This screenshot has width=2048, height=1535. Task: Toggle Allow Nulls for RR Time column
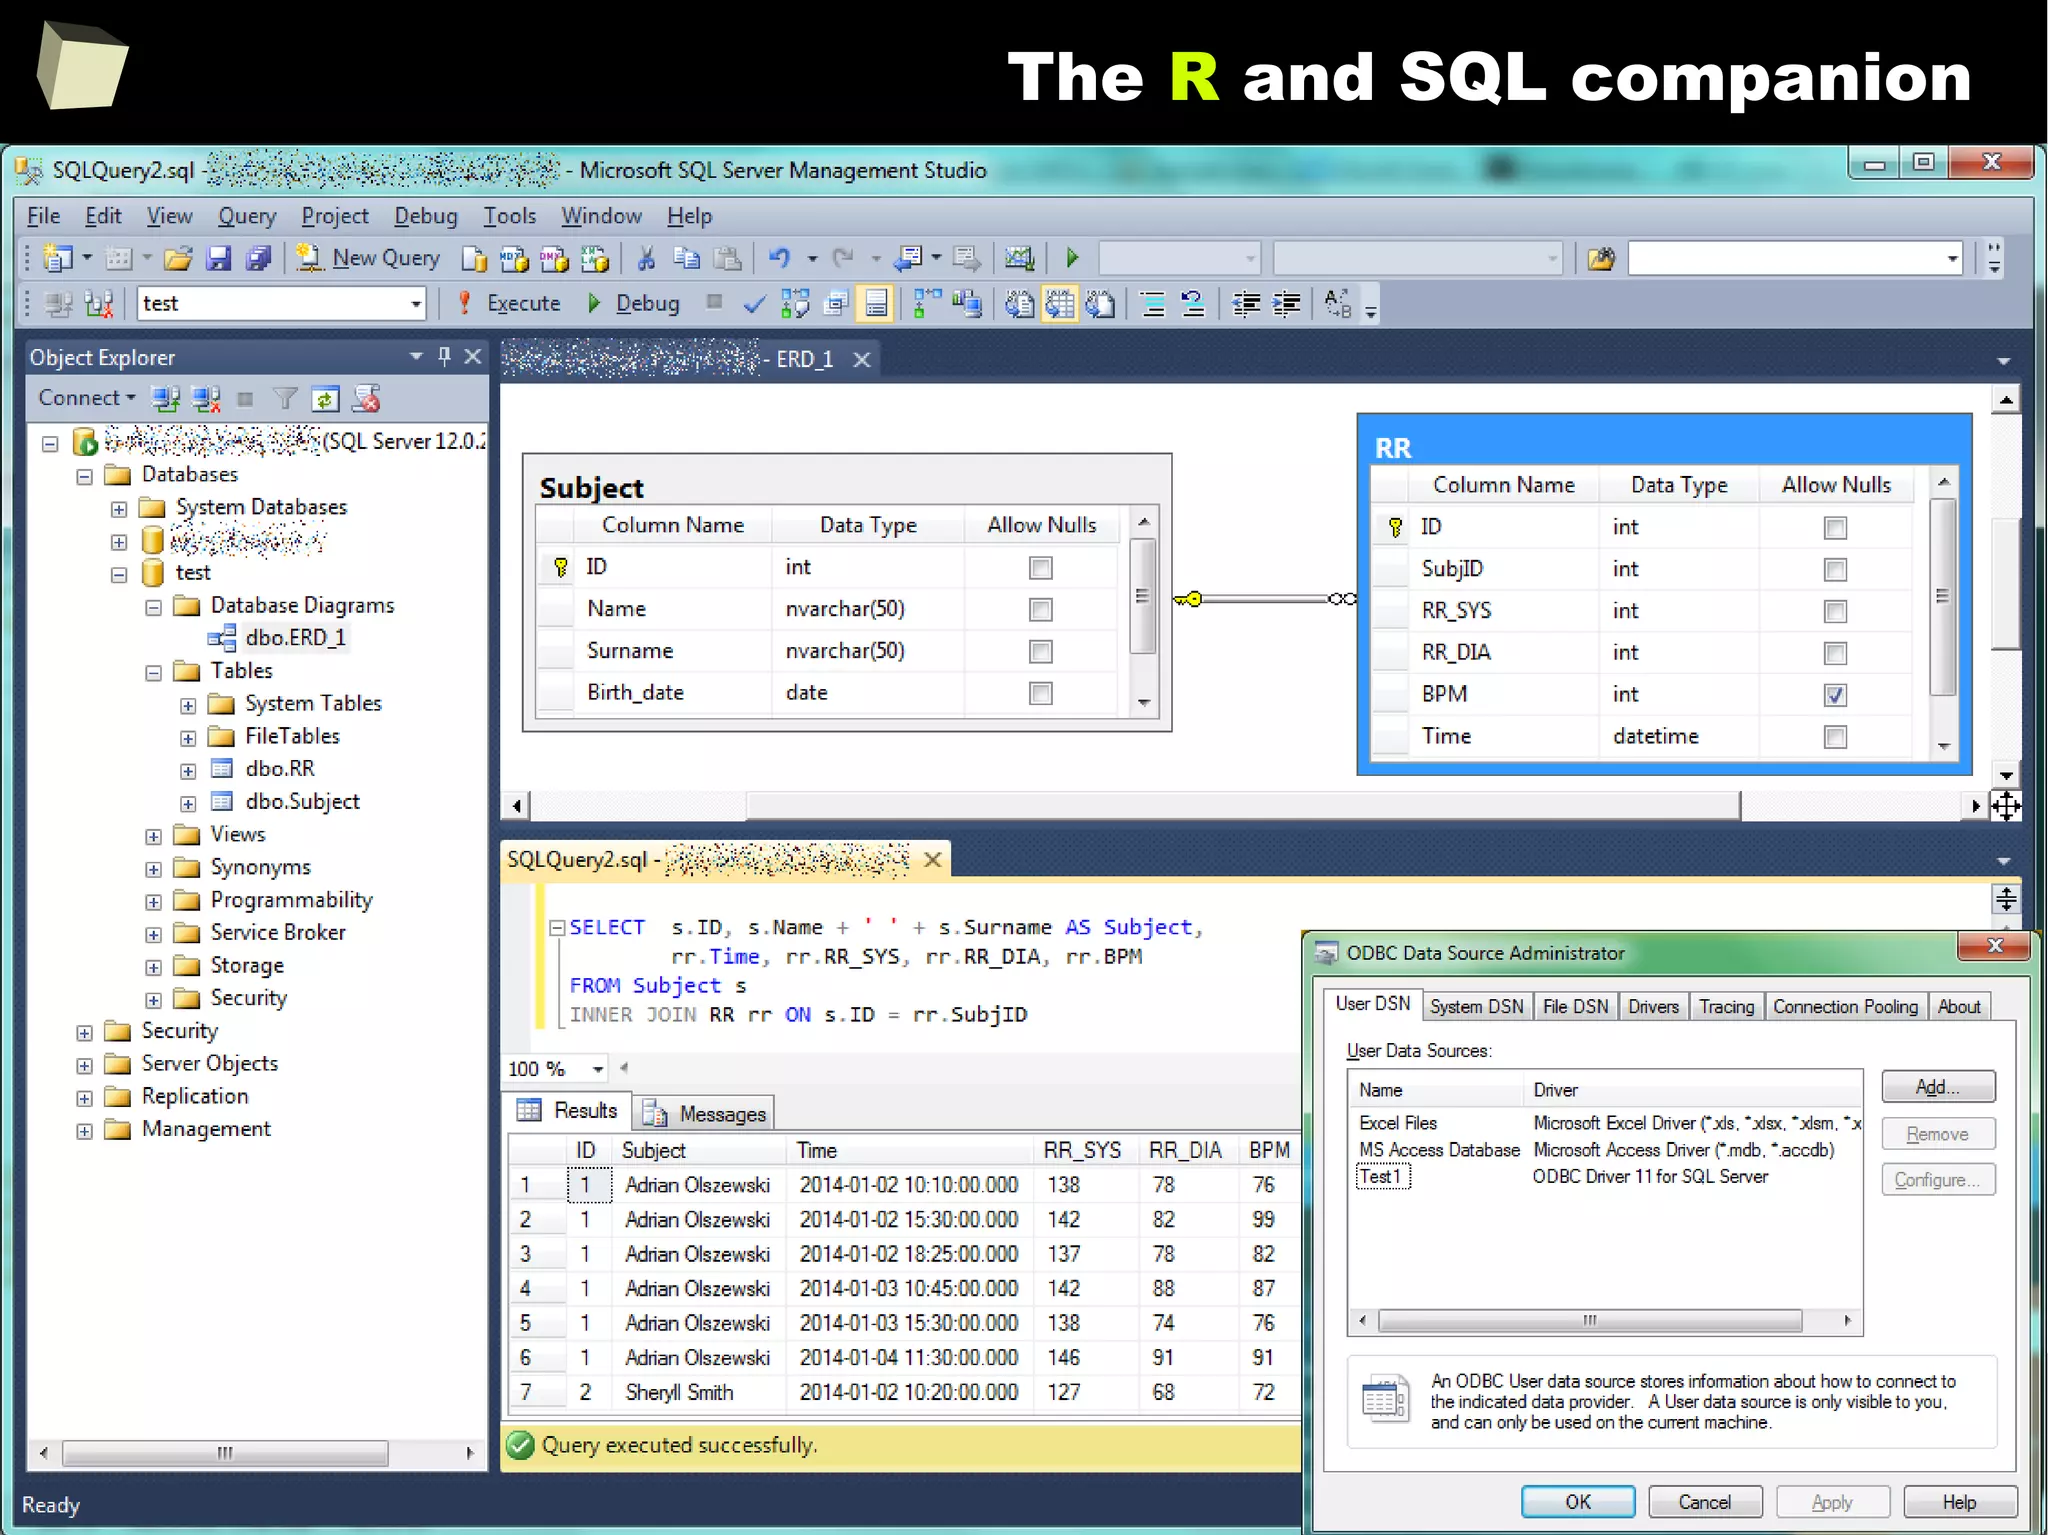(x=1835, y=737)
